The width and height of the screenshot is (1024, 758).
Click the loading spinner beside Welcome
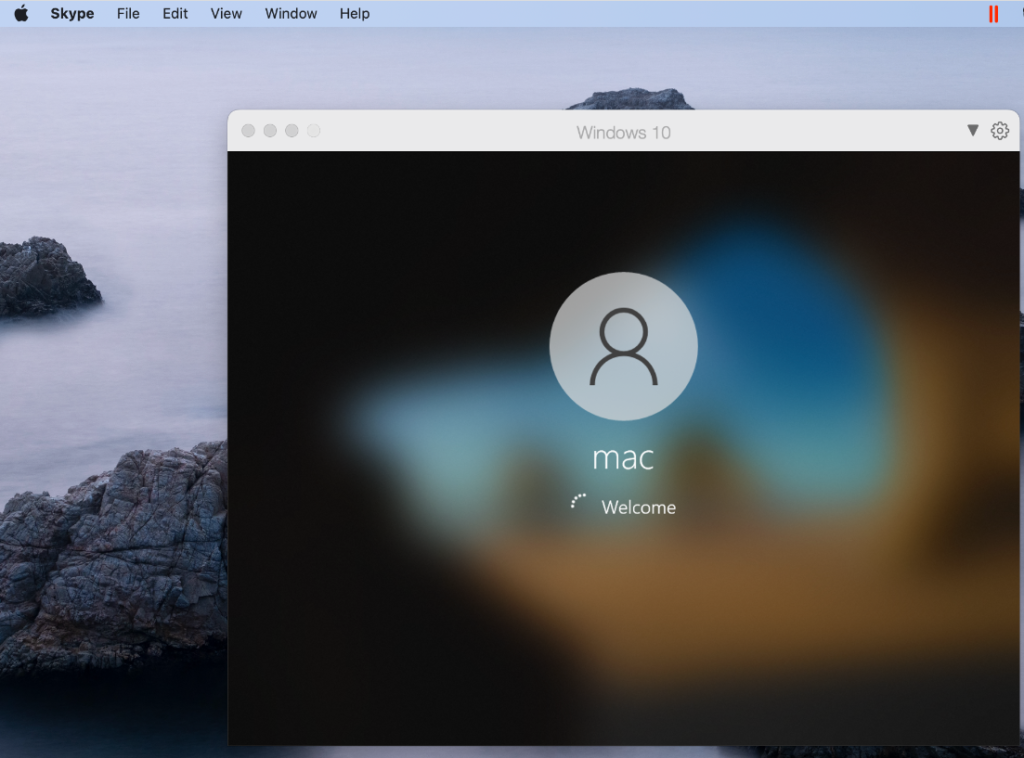click(x=578, y=501)
